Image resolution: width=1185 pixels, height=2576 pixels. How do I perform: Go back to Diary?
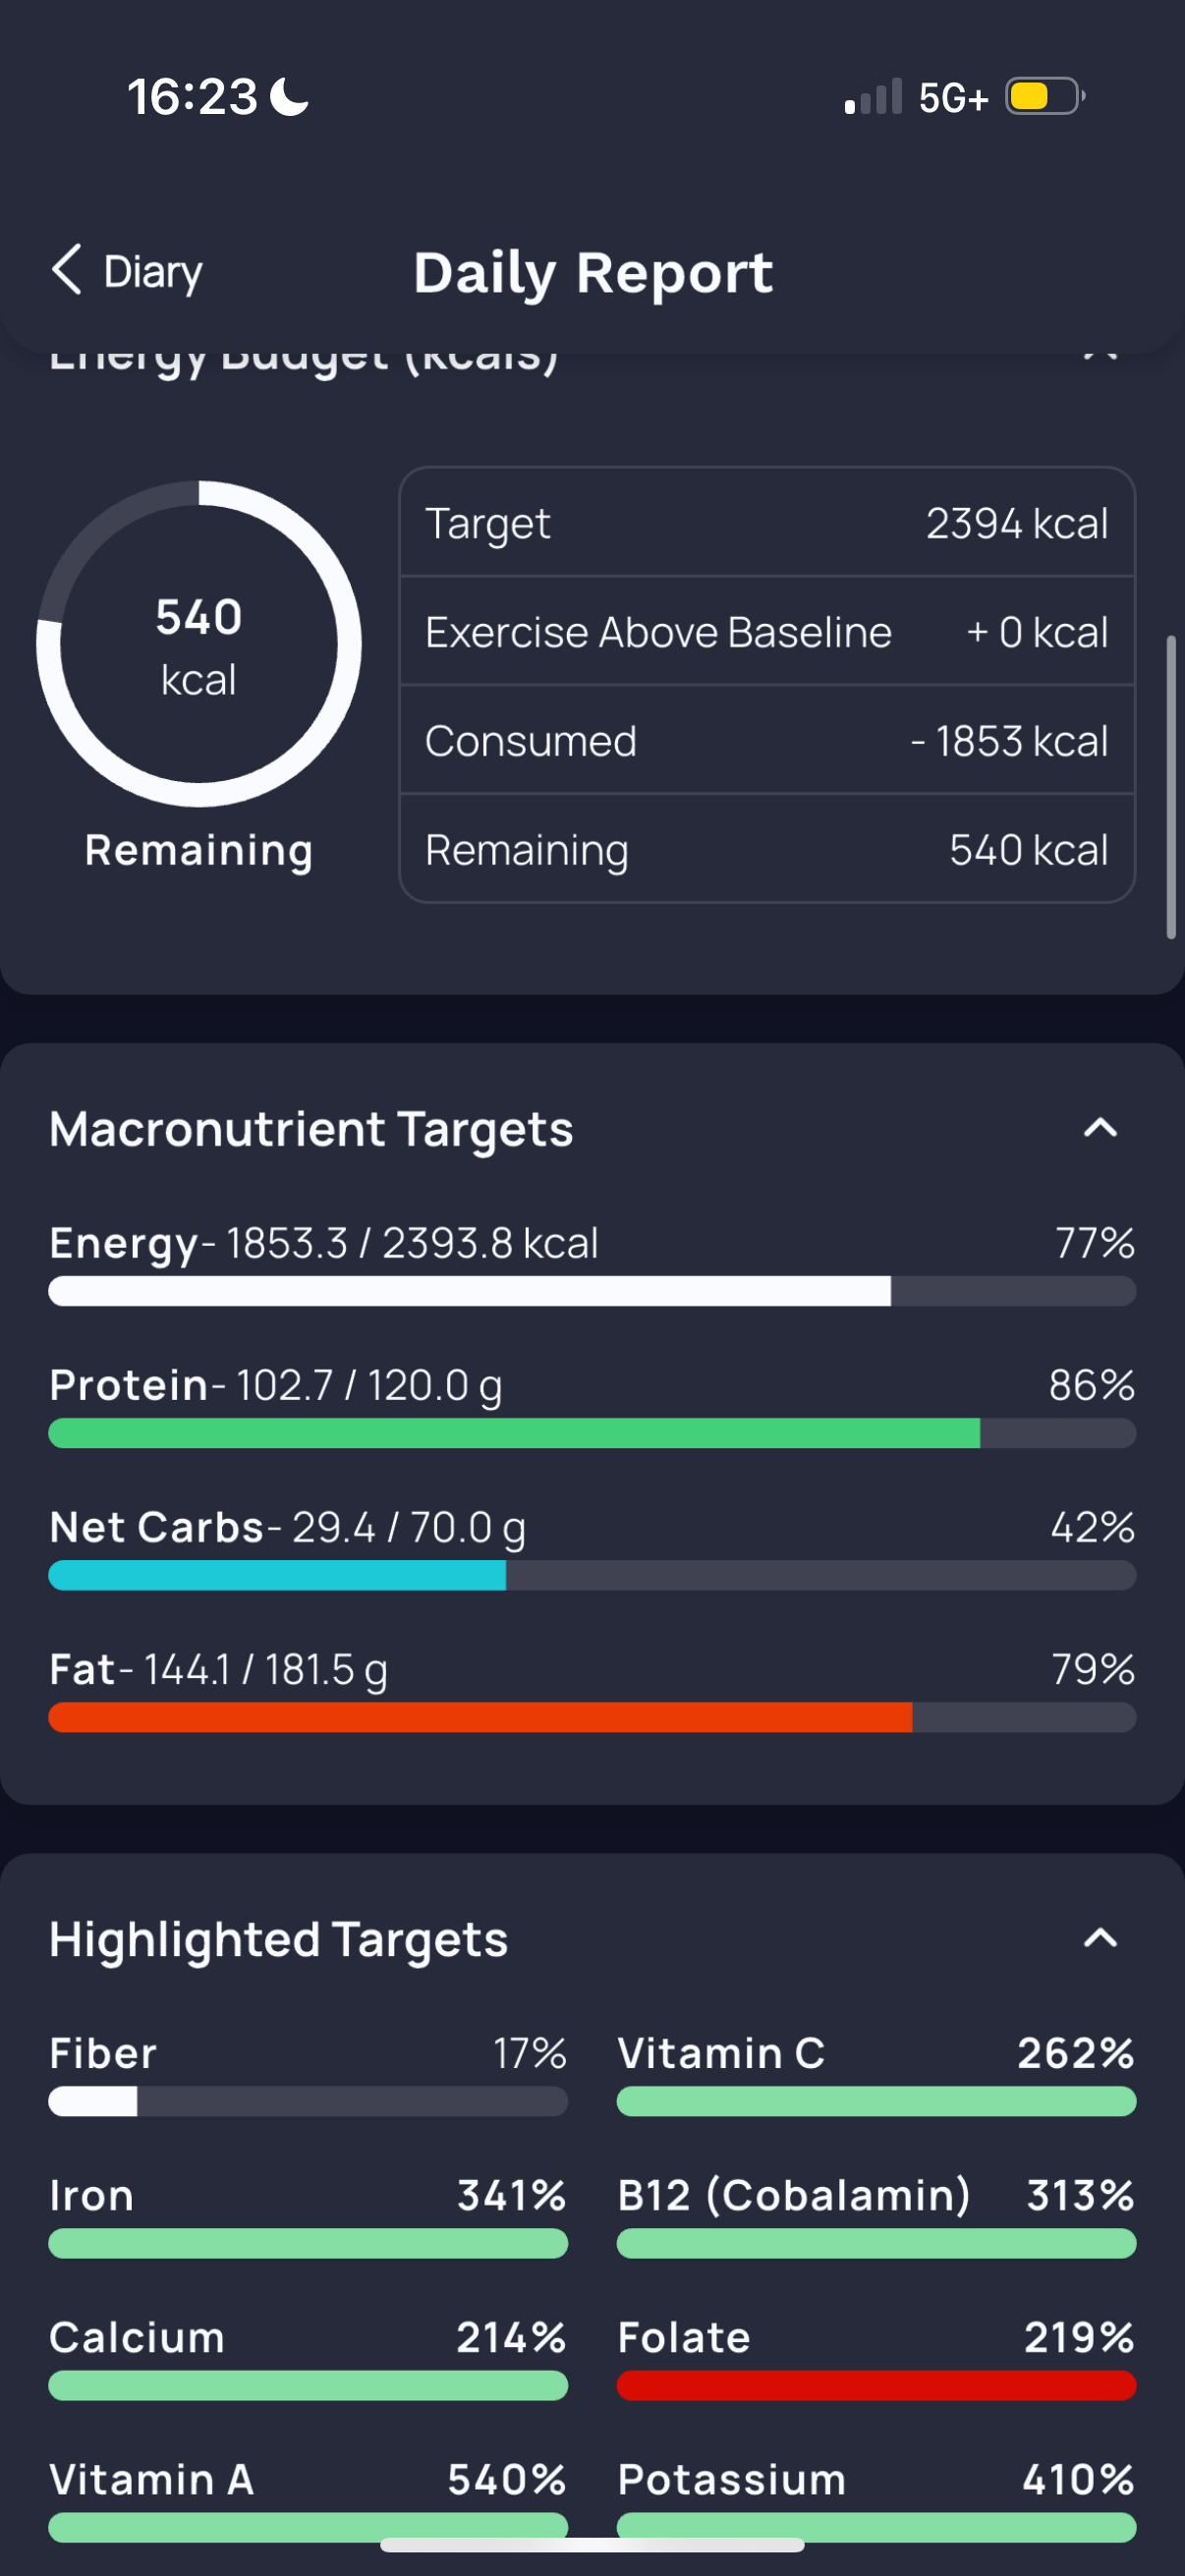[x=127, y=271]
